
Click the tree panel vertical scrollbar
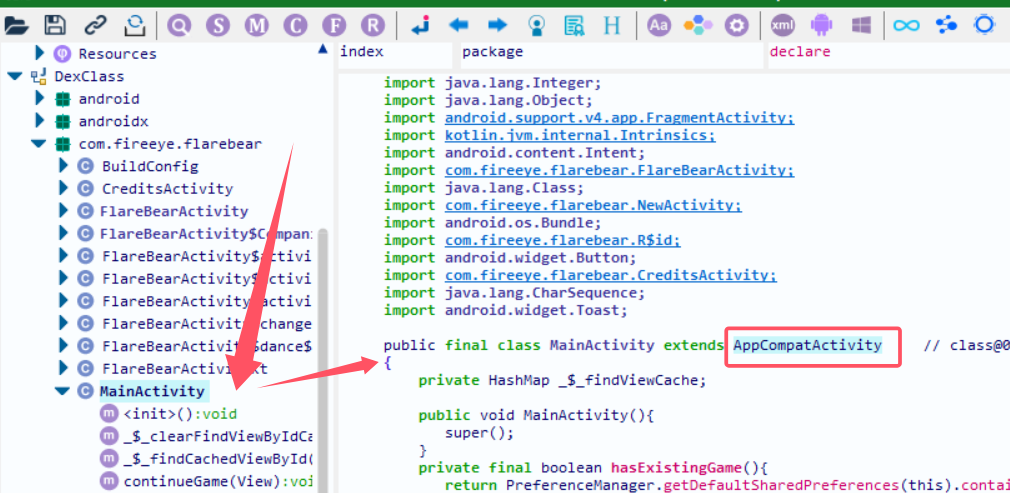323,361
